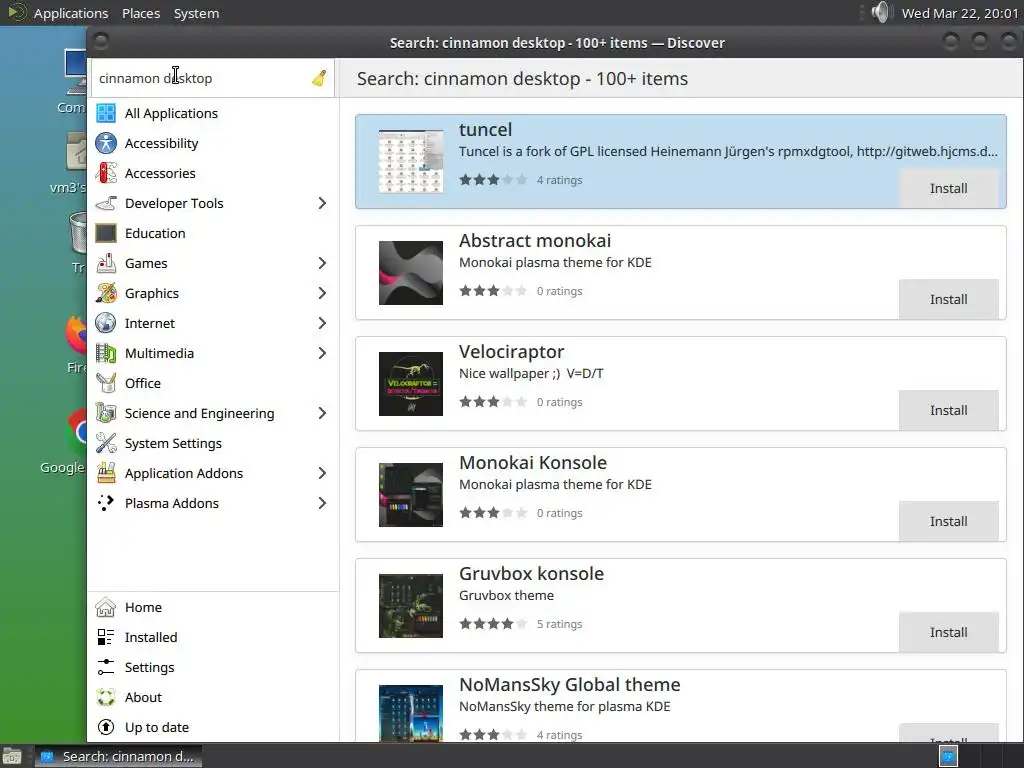Click the Velociraptor star rating
1024x768 pixels.
tap(493, 402)
